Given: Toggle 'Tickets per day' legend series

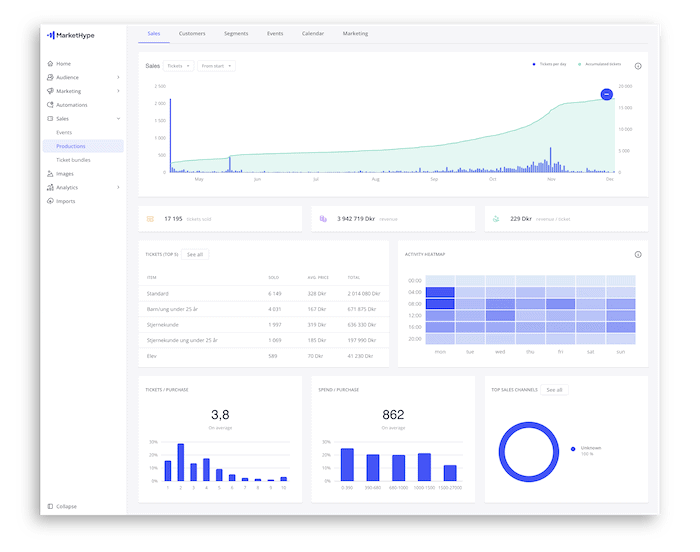Looking at the screenshot, I should point(551,64).
